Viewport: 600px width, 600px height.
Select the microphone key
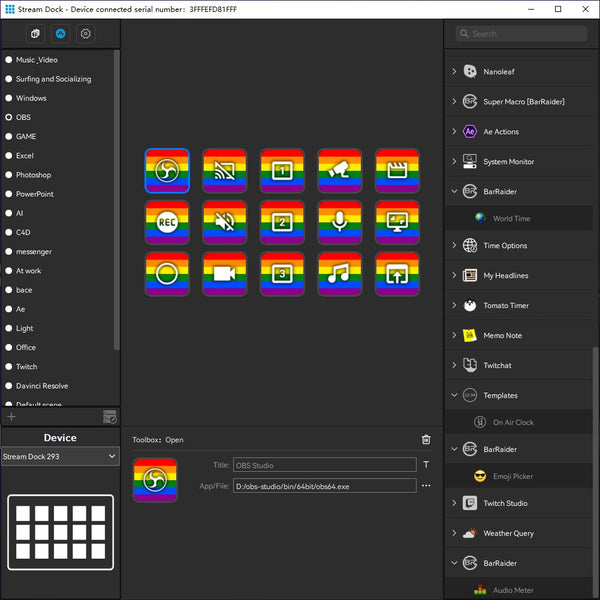pos(339,222)
